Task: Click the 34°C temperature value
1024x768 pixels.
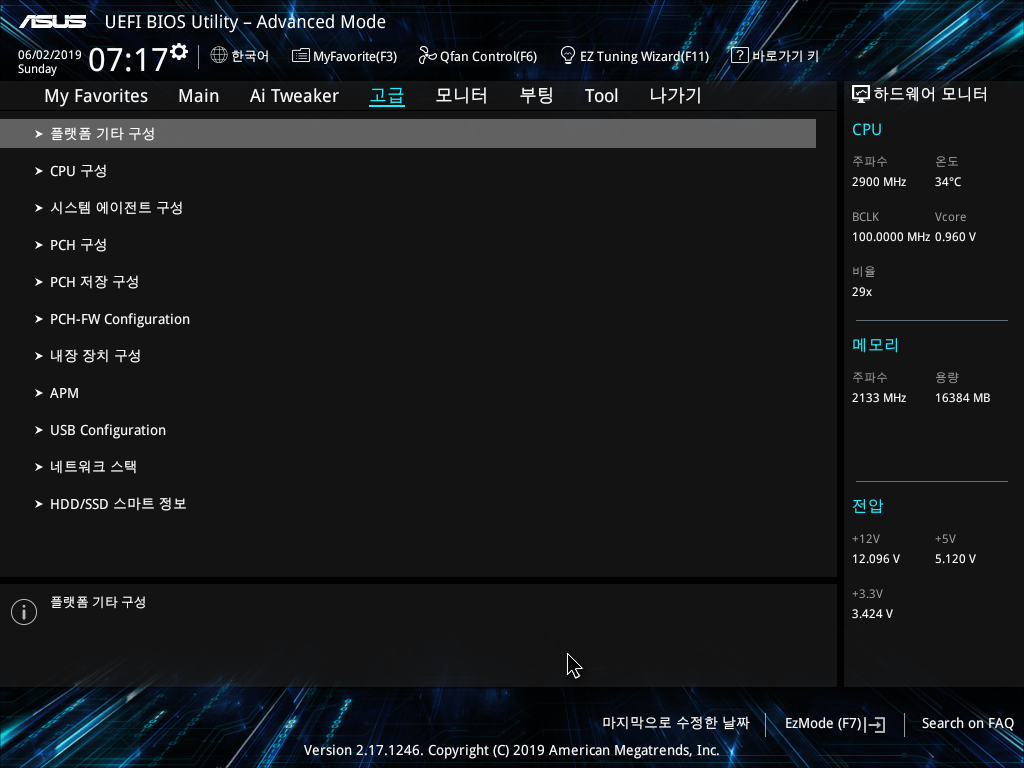Action: click(x=948, y=182)
